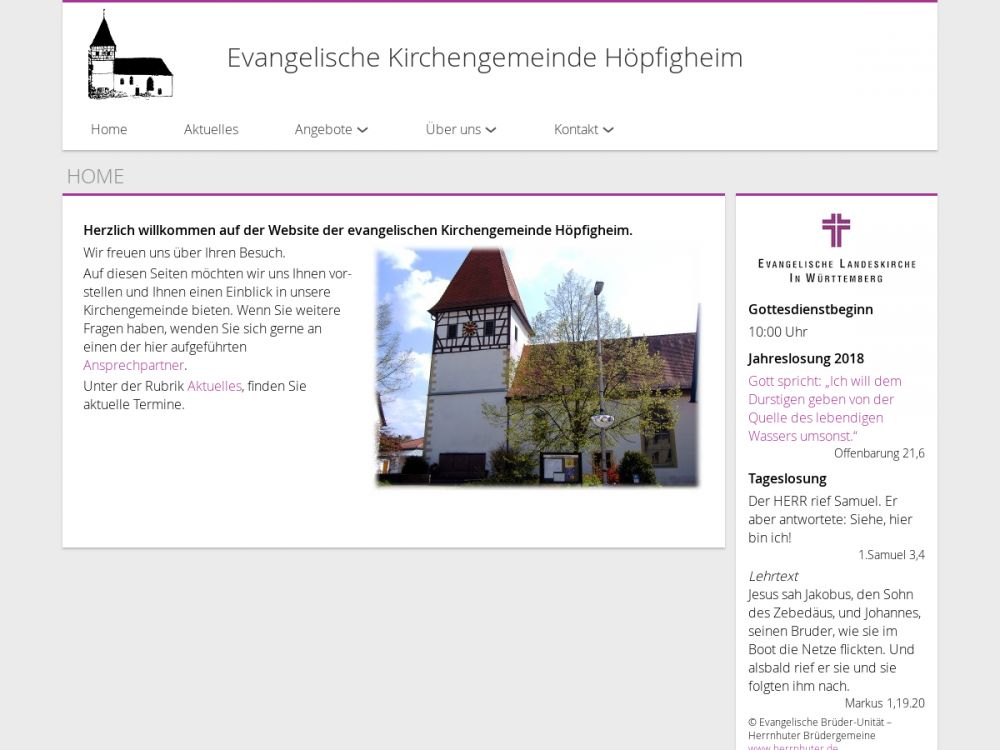Expand the Über uns dropdown menu
Image resolution: width=1000 pixels, height=750 pixels.
click(x=453, y=129)
